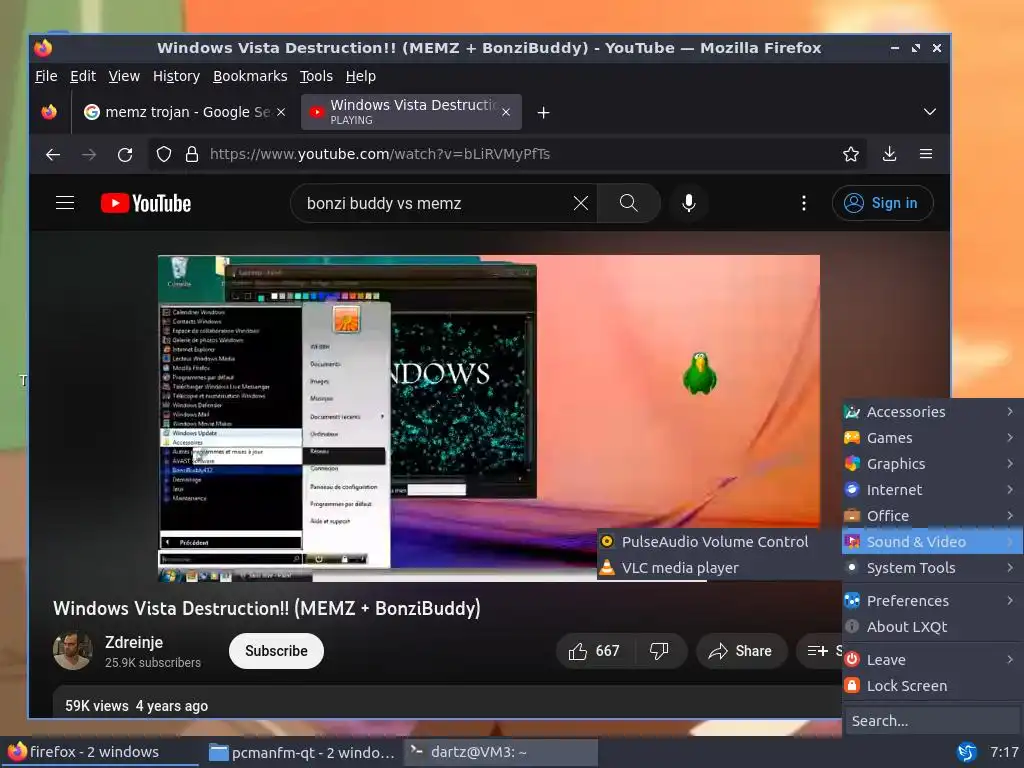Go back with the browser back arrow
The height and width of the screenshot is (768, 1024).
point(53,154)
